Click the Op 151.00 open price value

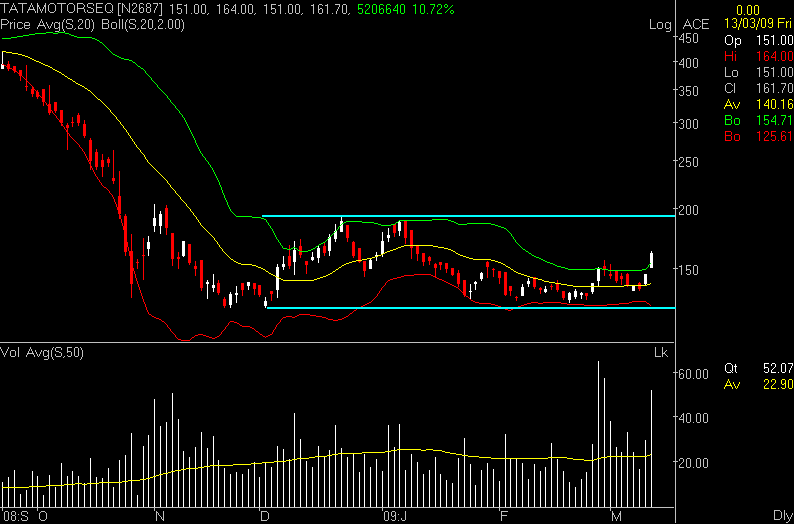click(759, 41)
